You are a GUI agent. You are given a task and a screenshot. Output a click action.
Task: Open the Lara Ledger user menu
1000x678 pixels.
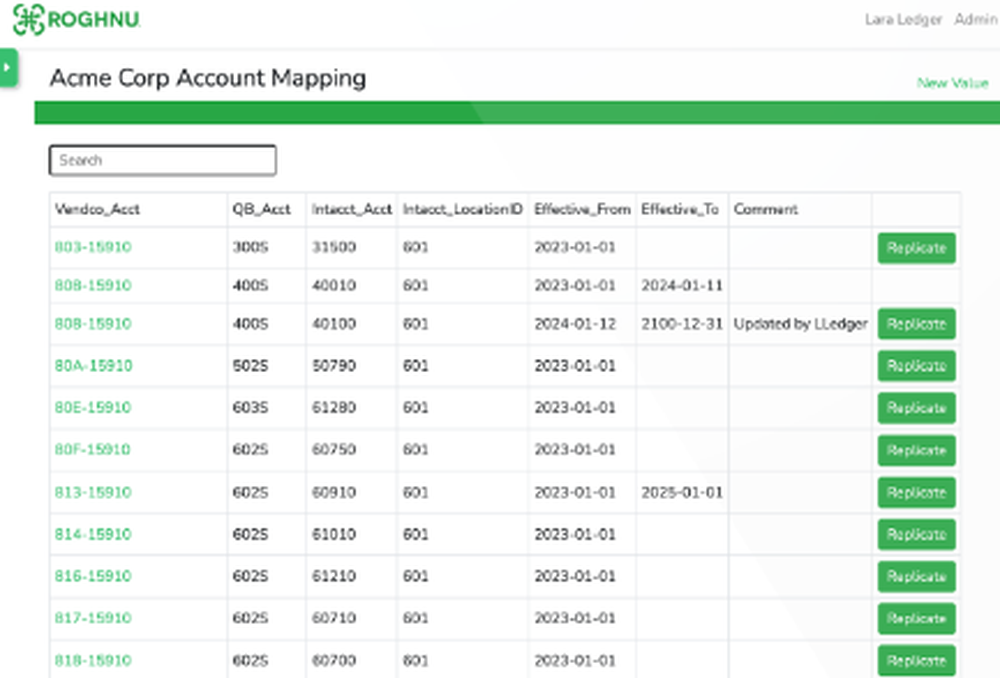coord(903,19)
